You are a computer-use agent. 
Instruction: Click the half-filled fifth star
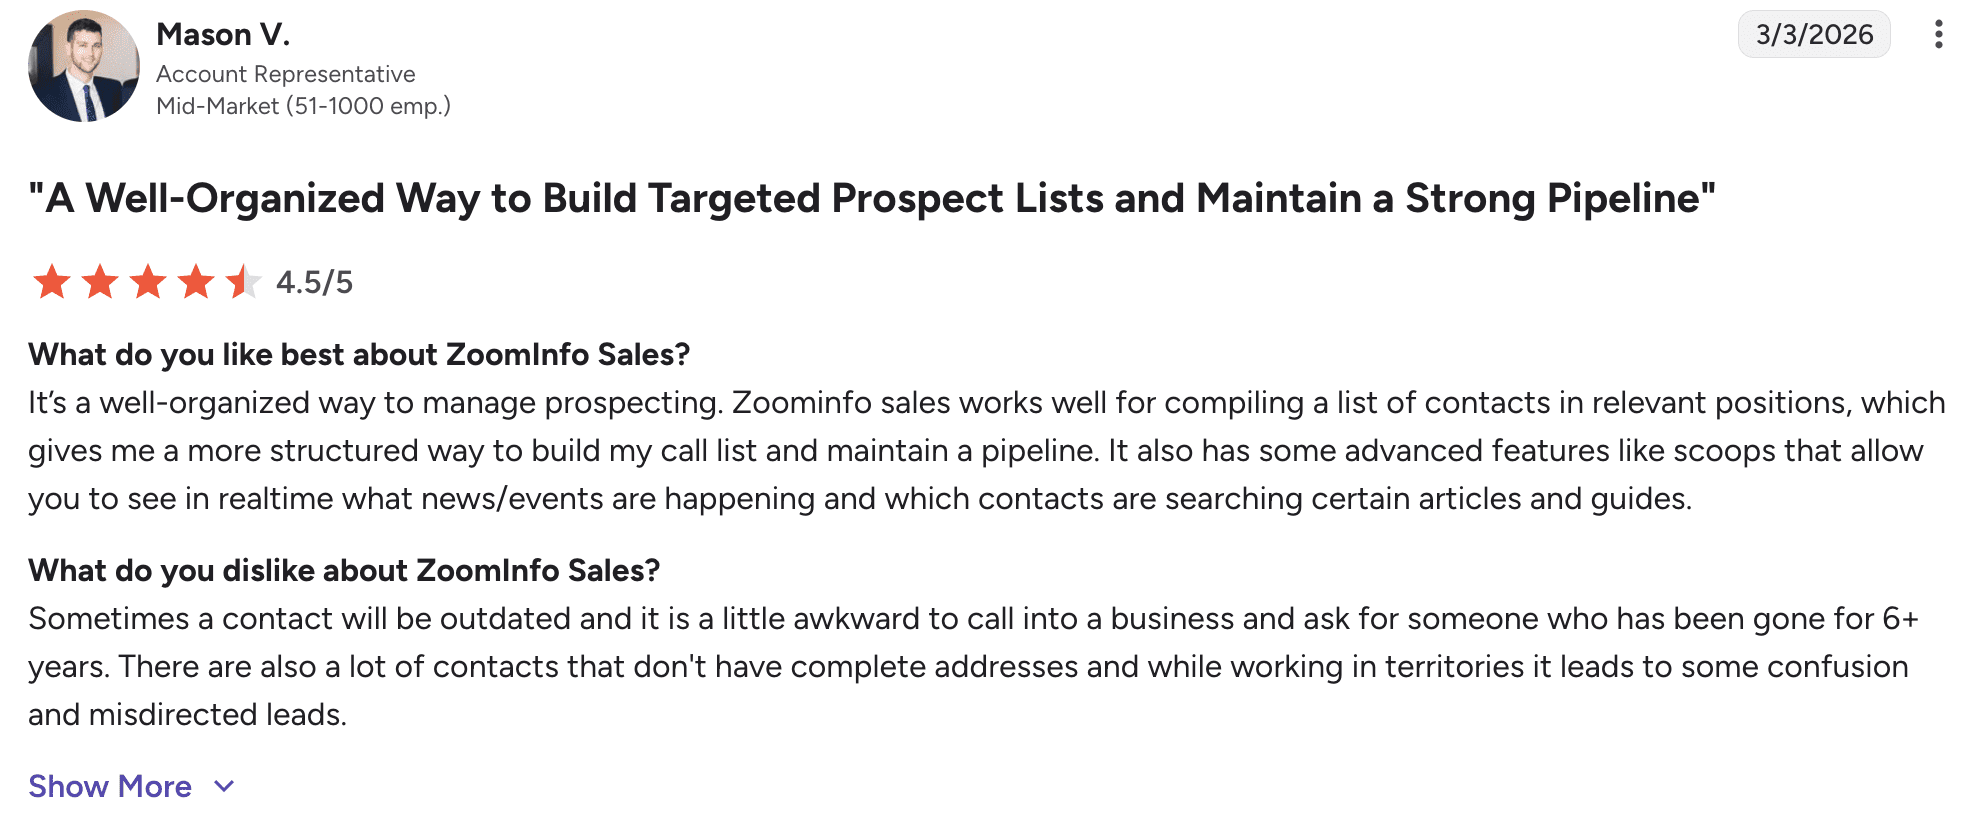click(243, 282)
